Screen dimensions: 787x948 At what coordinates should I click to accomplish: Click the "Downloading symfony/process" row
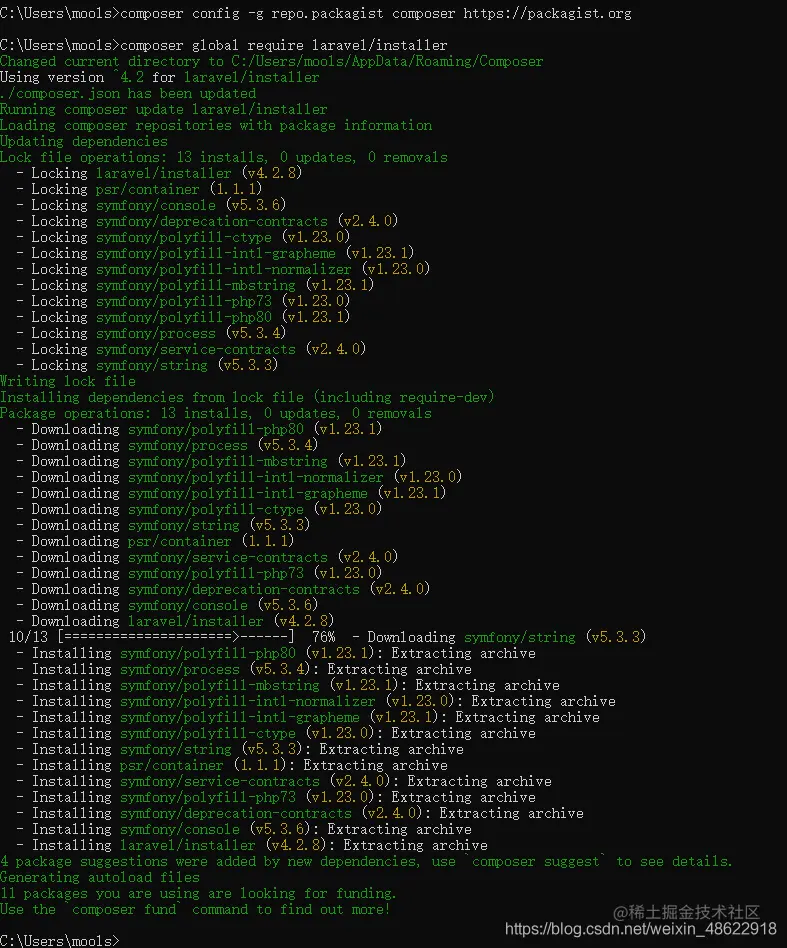tap(167, 445)
